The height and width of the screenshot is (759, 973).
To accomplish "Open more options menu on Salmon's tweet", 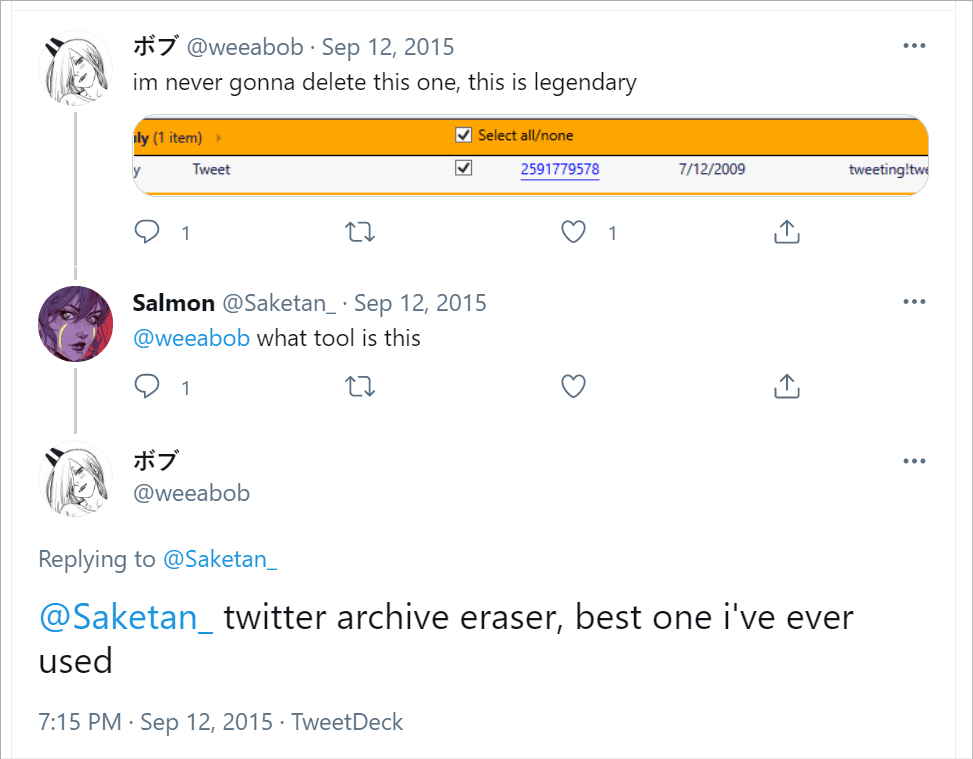I will click(914, 300).
